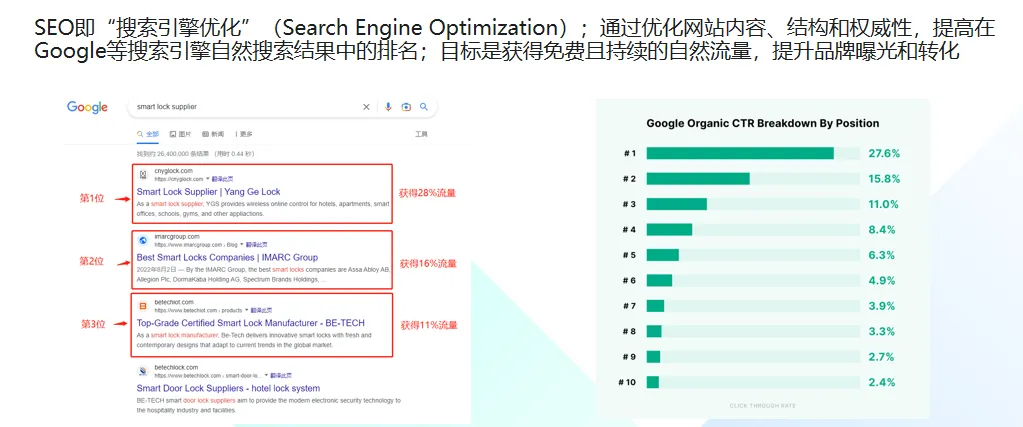Switch to the 图片 tab
The image size is (1023, 427).
[x=181, y=134]
